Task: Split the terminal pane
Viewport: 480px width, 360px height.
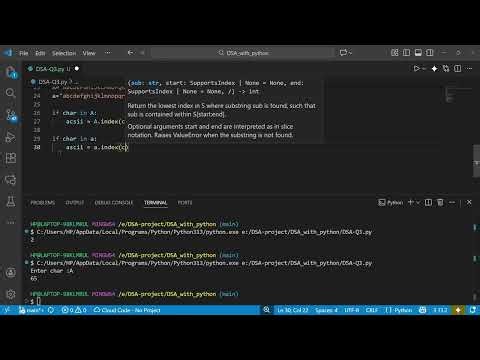Action: pyautogui.click(x=428, y=202)
